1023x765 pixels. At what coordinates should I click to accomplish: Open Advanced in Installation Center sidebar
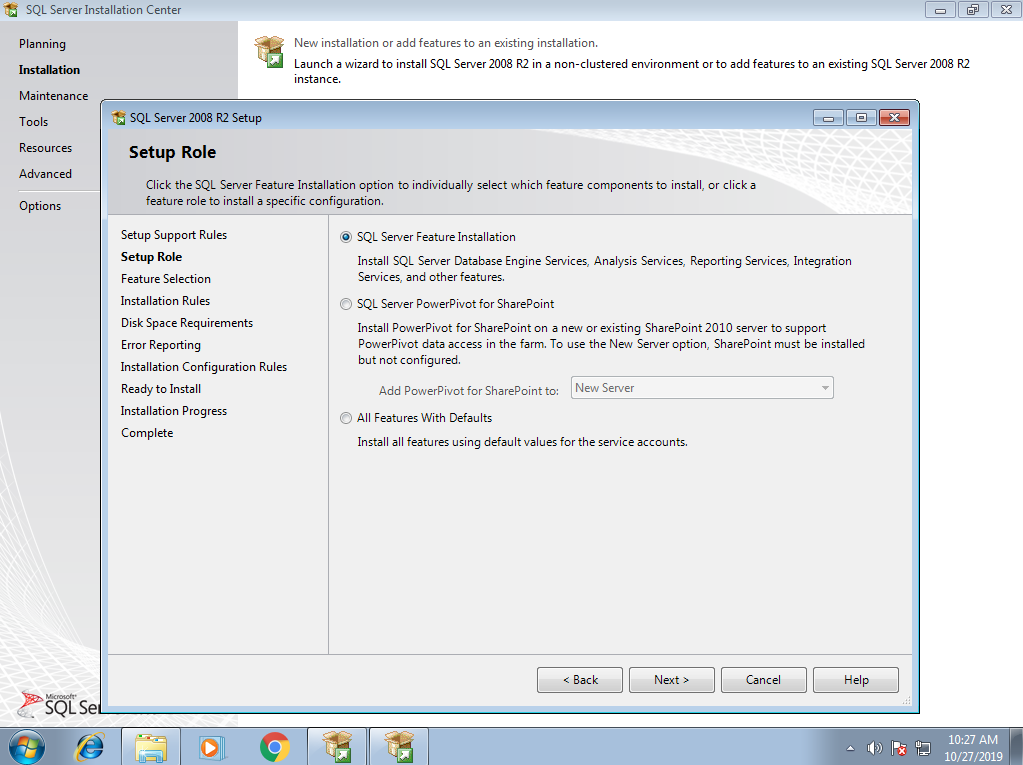pyautogui.click(x=46, y=174)
